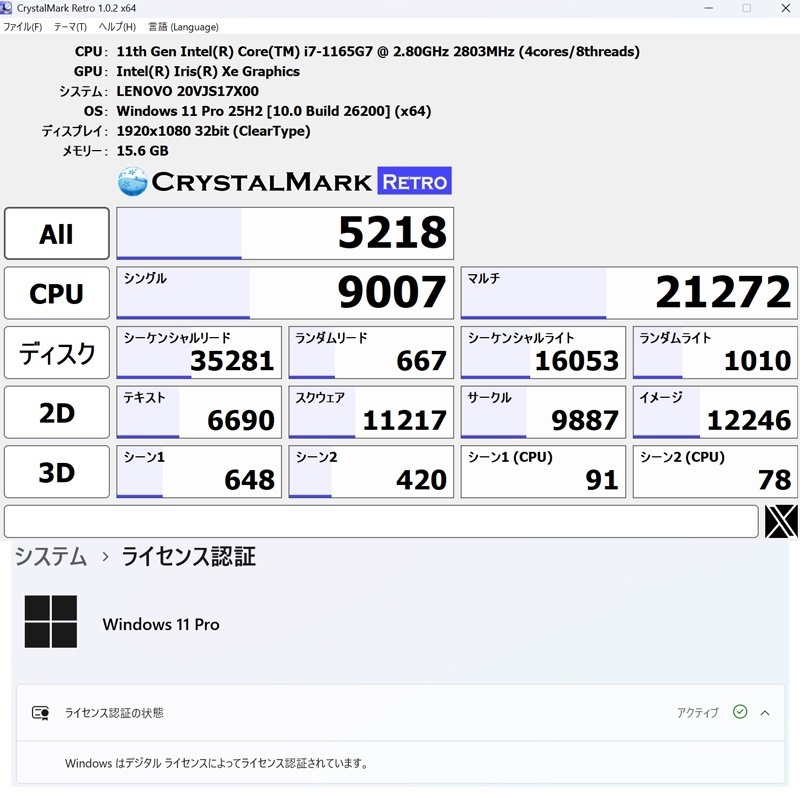Image resolution: width=800 pixels, height=800 pixels.
Task: Run the ディスク benchmark button
Action: [x=57, y=353]
